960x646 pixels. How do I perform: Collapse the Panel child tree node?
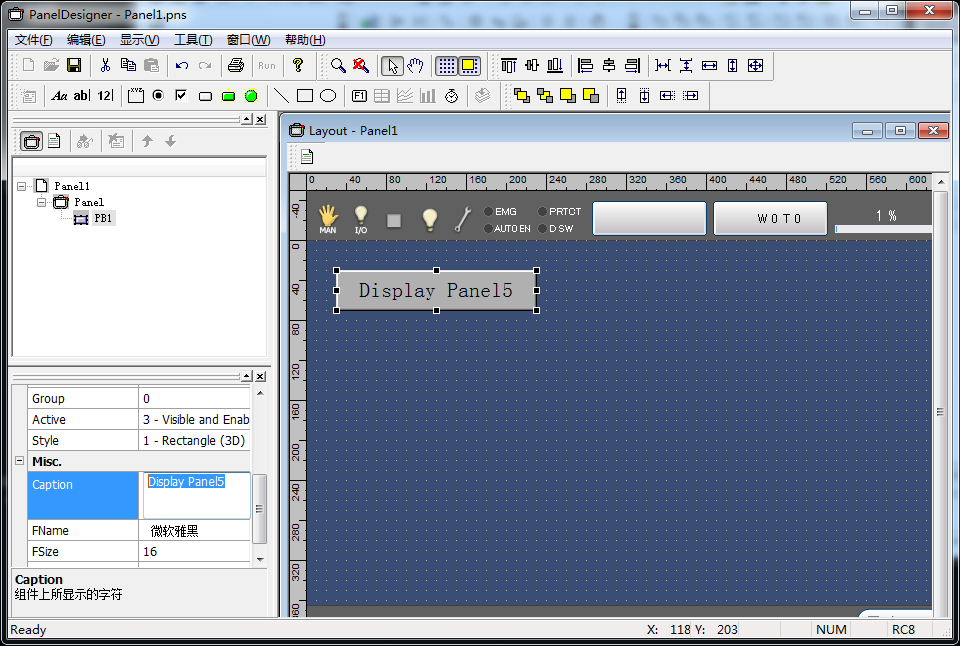42,202
